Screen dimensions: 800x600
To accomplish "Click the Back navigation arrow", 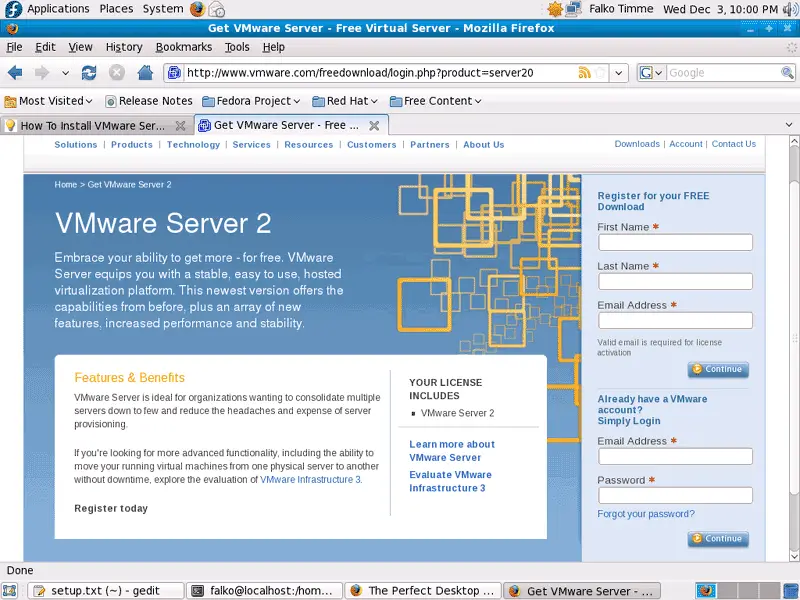I will pos(15,73).
